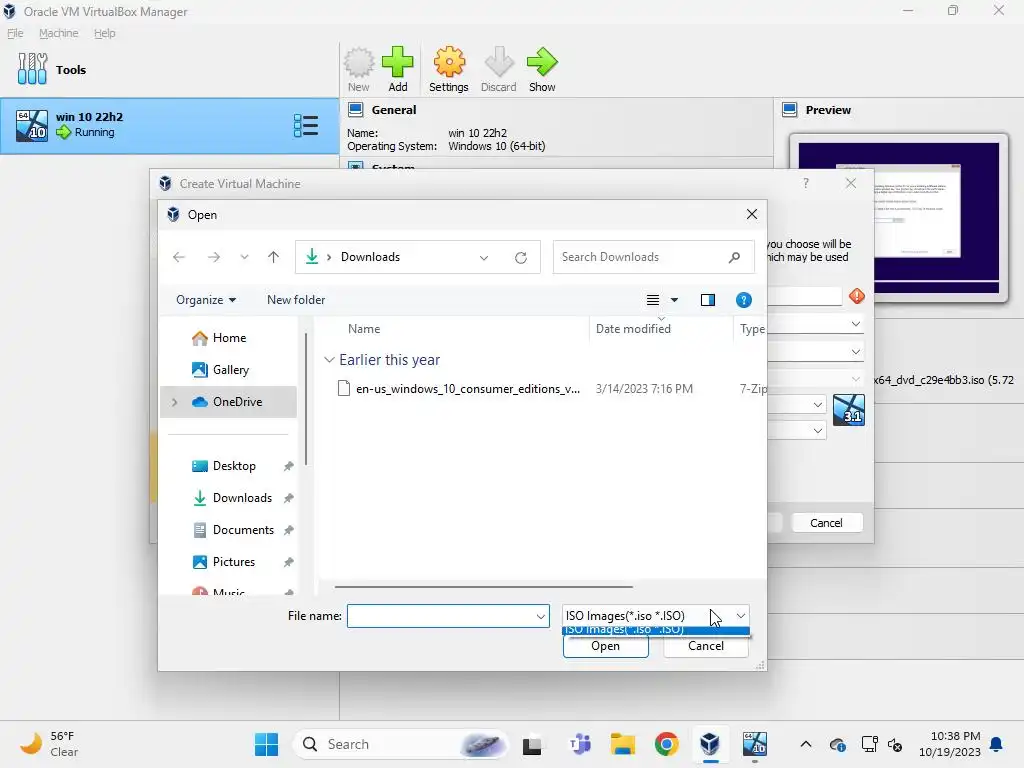The image size is (1024, 768).
Task: Click the Open button
Action: point(605,646)
